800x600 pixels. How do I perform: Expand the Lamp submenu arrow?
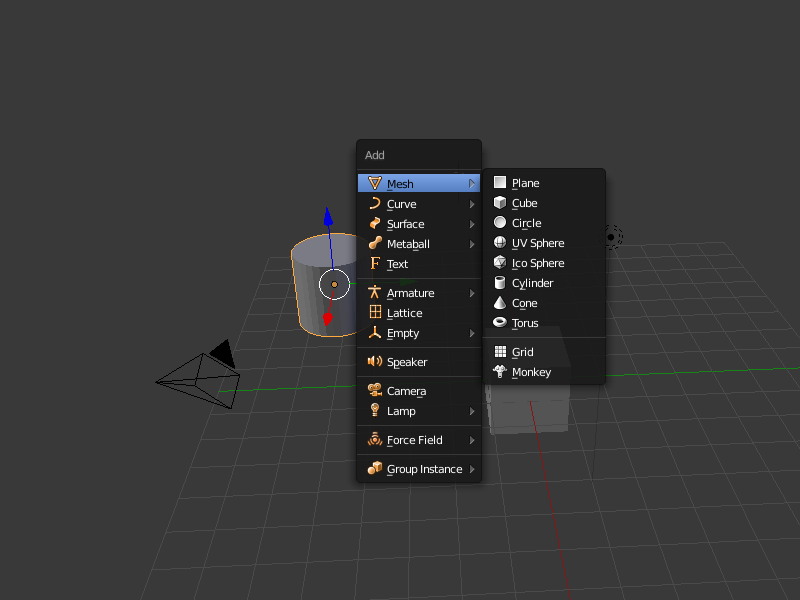tap(472, 411)
